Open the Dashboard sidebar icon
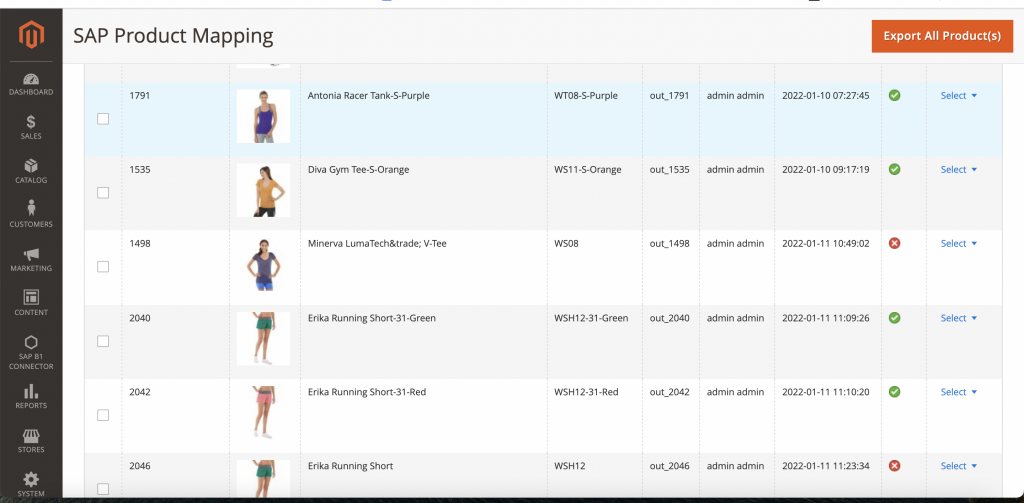Viewport: 1024px width, 503px height. (x=31, y=80)
